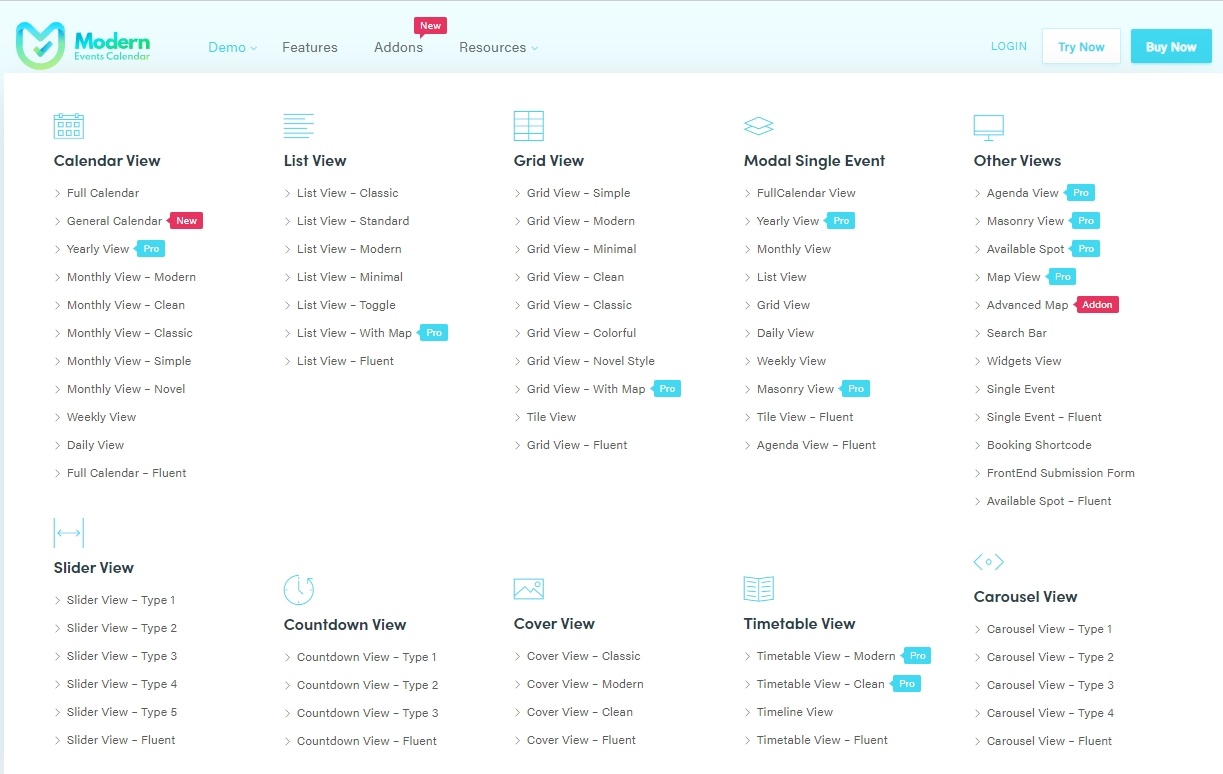Click the Grid View table icon
This screenshot has width=1223, height=774.
[x=528, y=126]
